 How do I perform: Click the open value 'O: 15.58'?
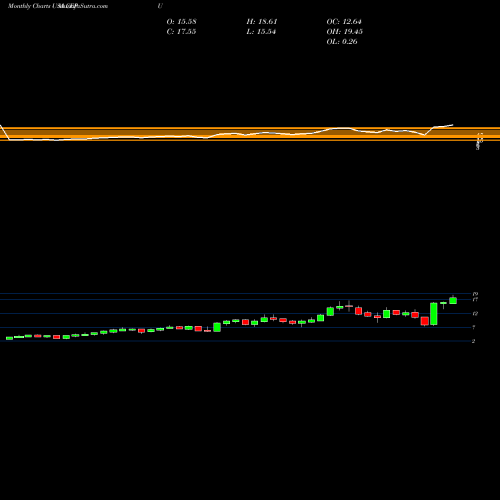pos(181,22)
